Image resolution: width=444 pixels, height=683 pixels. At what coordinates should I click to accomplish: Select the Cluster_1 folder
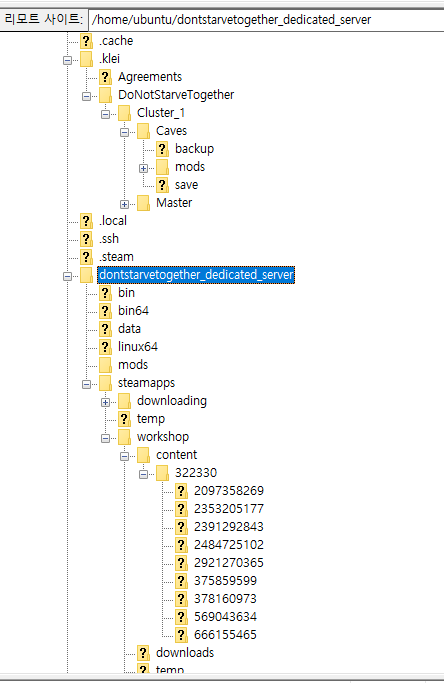point(161,113)
